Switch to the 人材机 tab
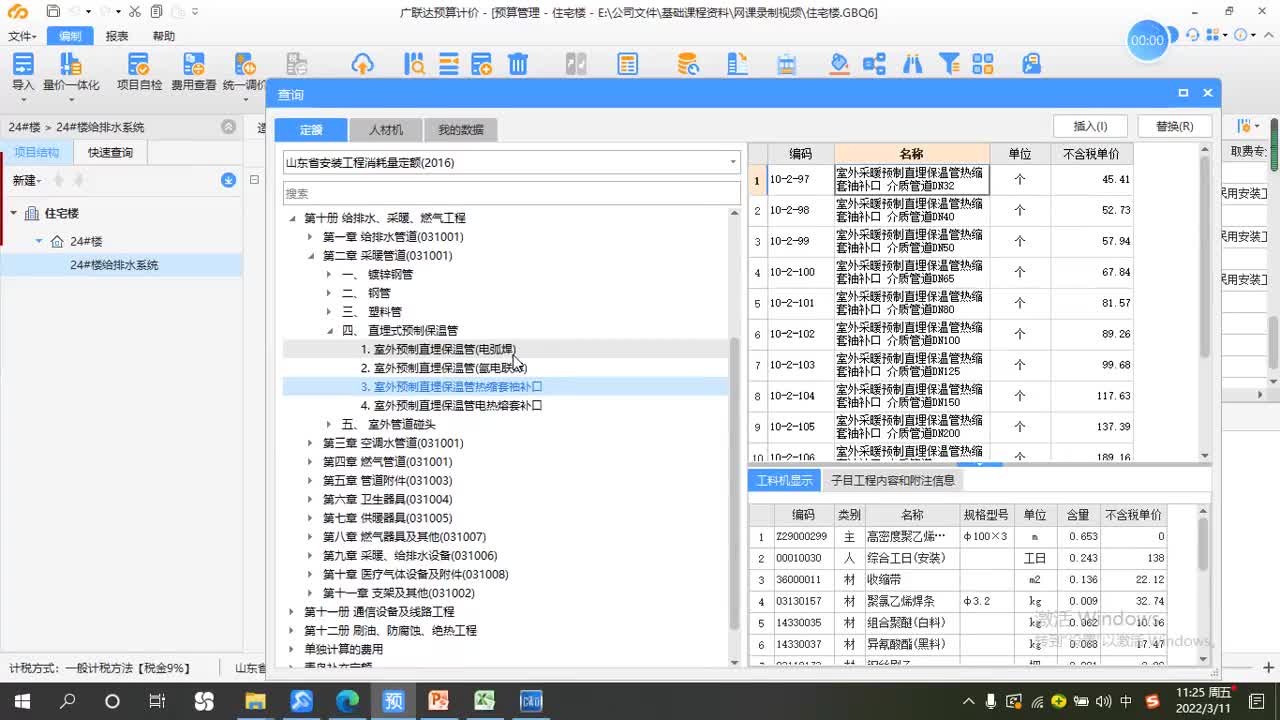1280x720 pixels. pyautogui.click(x=386, y=130)
